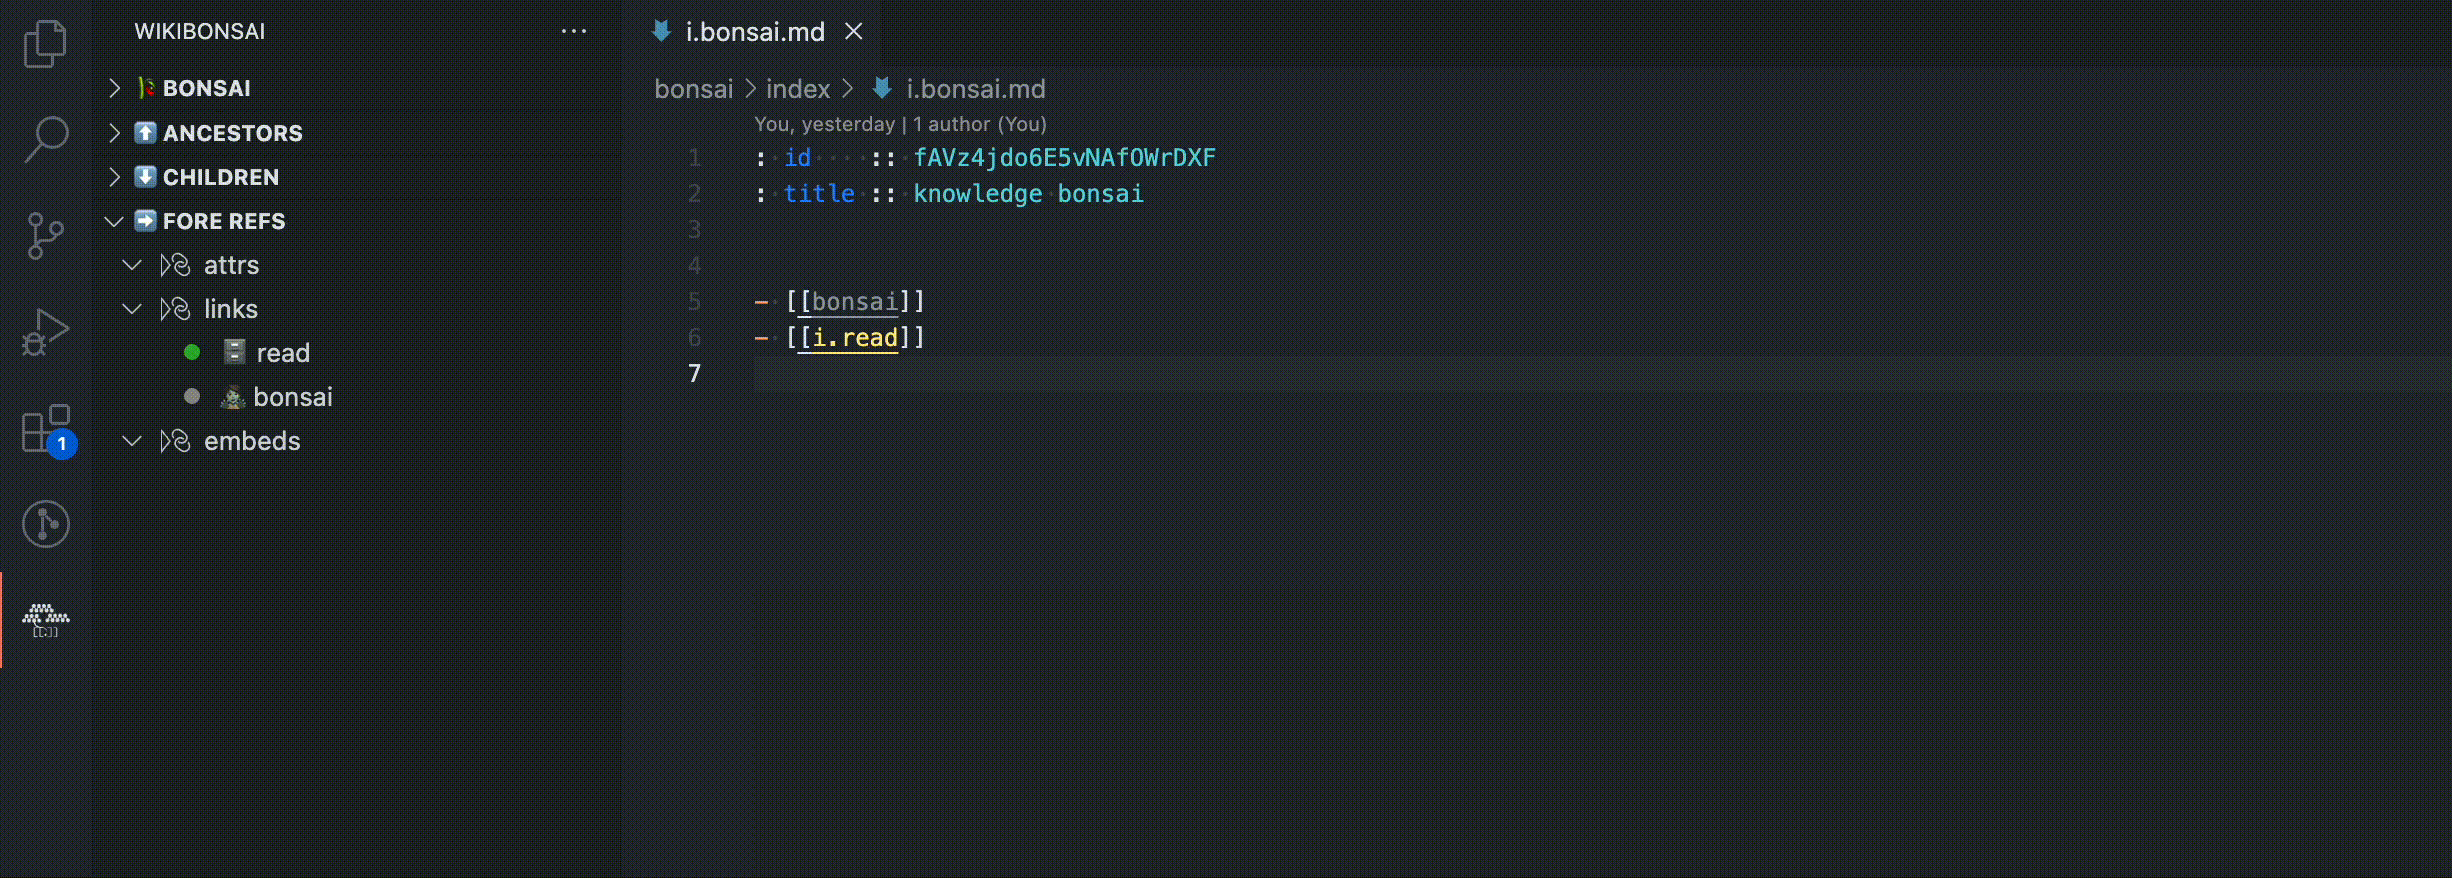Click the bonsai breadcrumb segment

point(694,89)
